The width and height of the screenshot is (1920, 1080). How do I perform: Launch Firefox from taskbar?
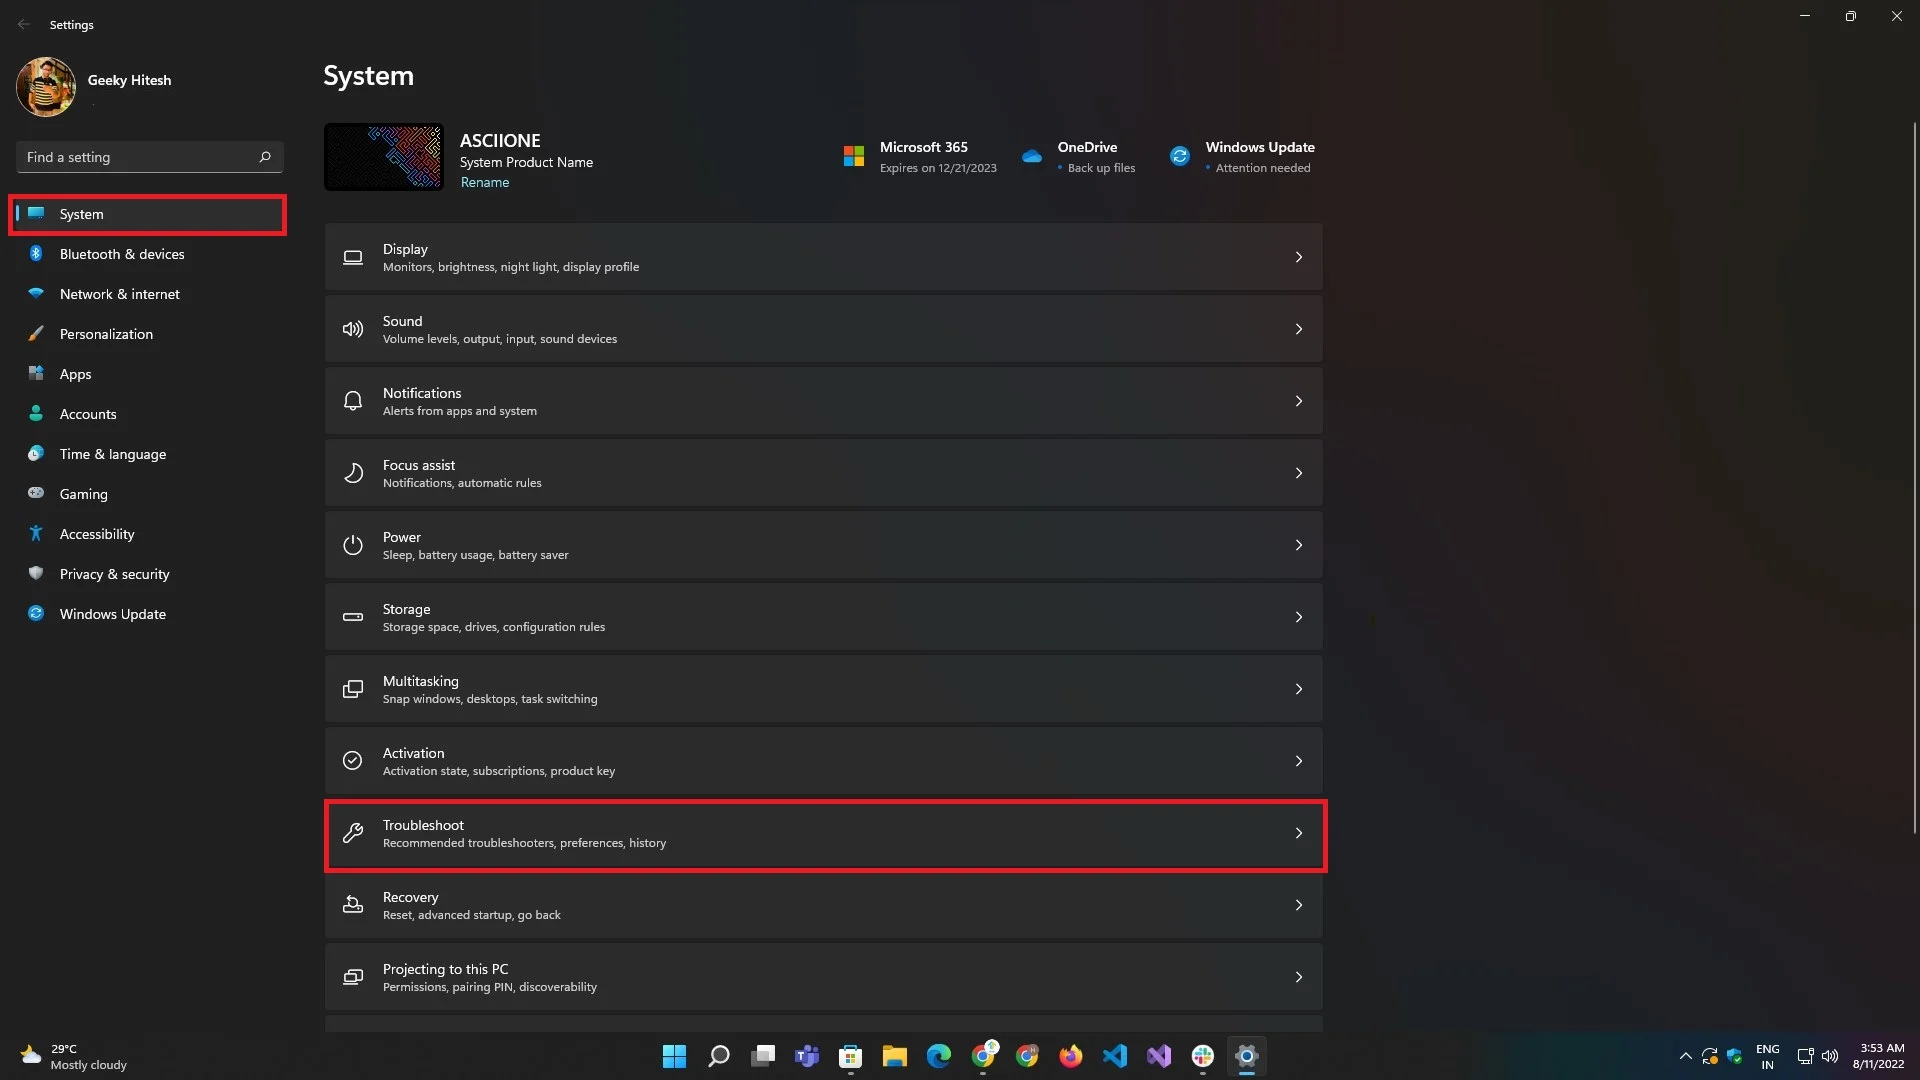[x=1071, y=1056]
